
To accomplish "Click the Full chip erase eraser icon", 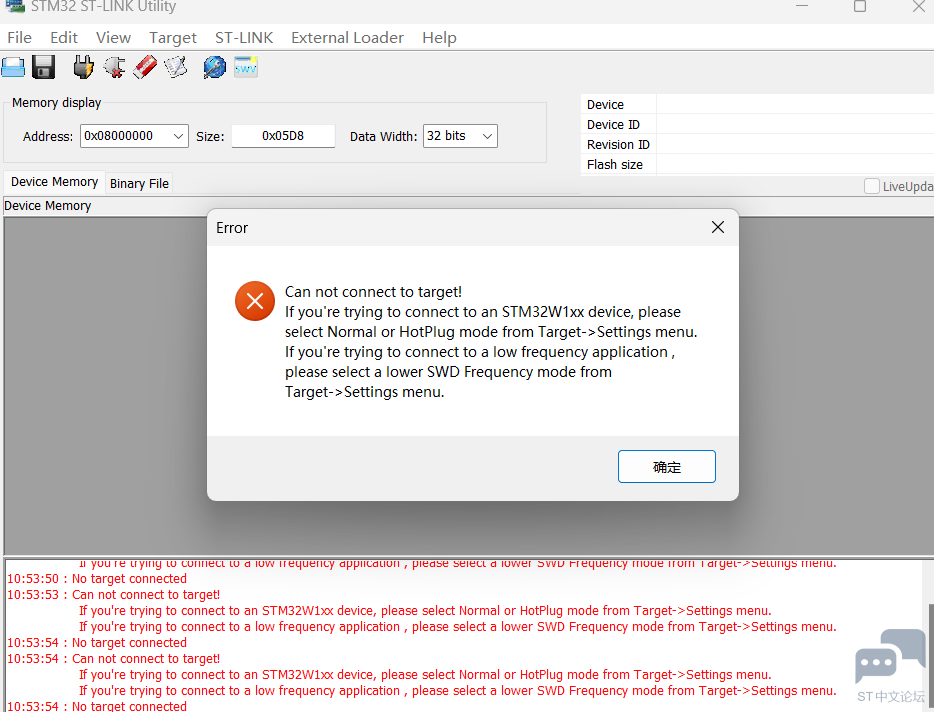I will [145, 67].
